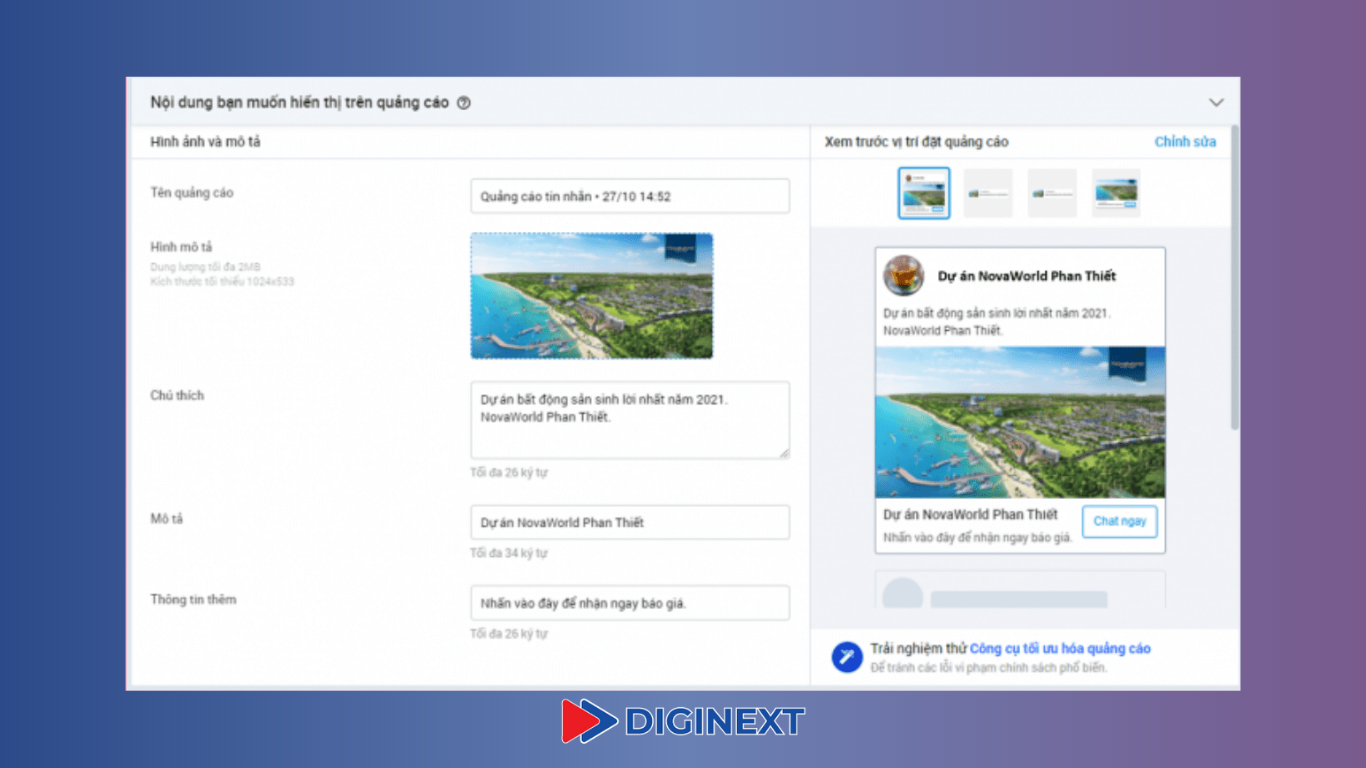Click the NovaWorld page avatar in preview
Image resolution: width=1366 pixels, height=768 pixels.
pos(904,275)
